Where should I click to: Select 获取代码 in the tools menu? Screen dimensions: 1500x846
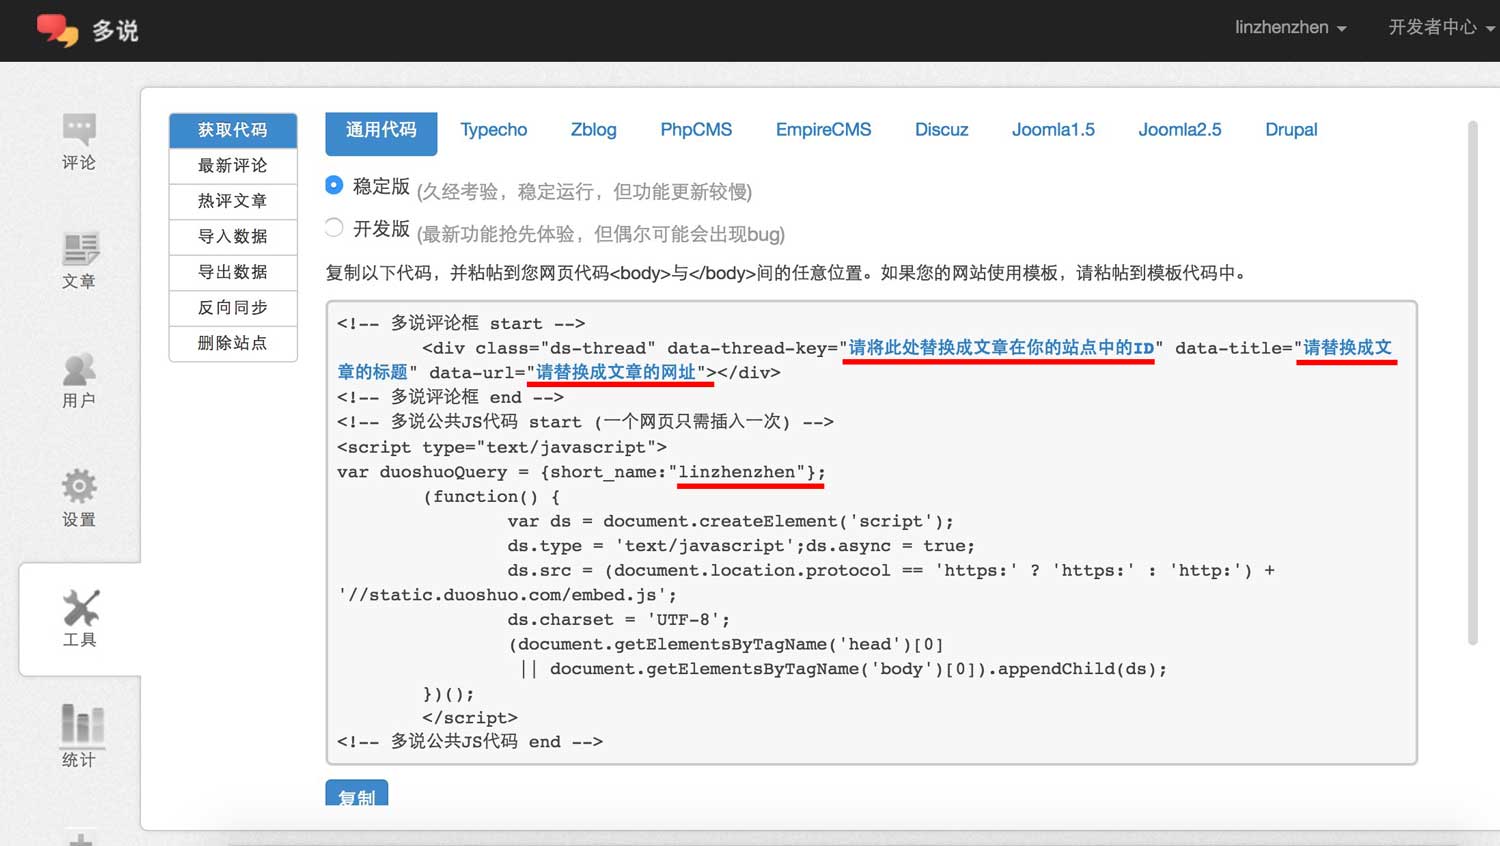(x=233, y=130)
